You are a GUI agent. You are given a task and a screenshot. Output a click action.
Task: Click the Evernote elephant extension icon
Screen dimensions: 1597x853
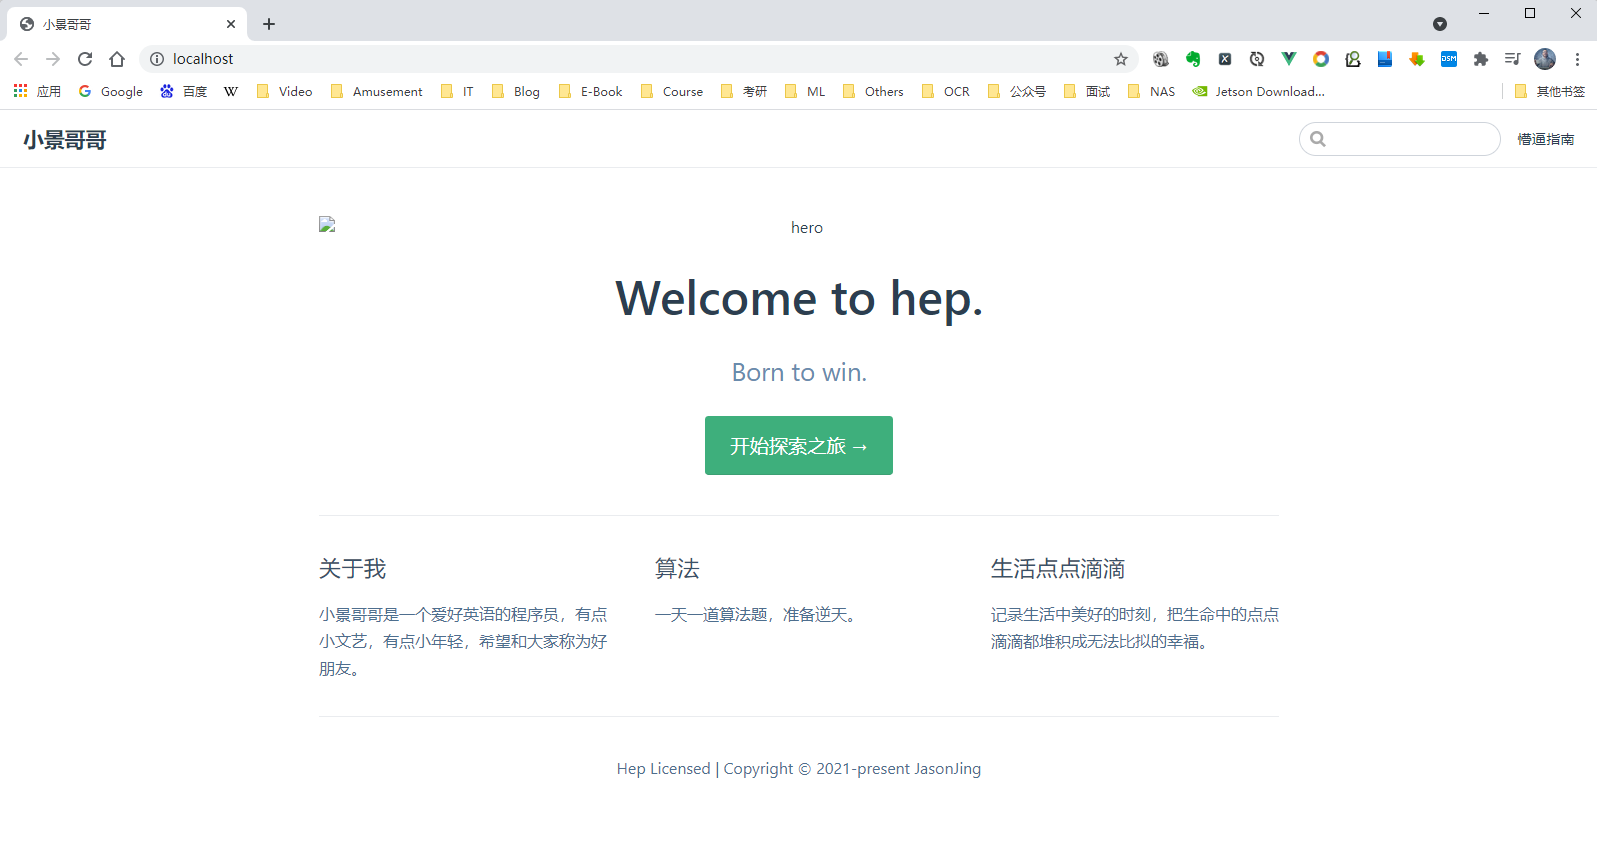click(1193, 59)
